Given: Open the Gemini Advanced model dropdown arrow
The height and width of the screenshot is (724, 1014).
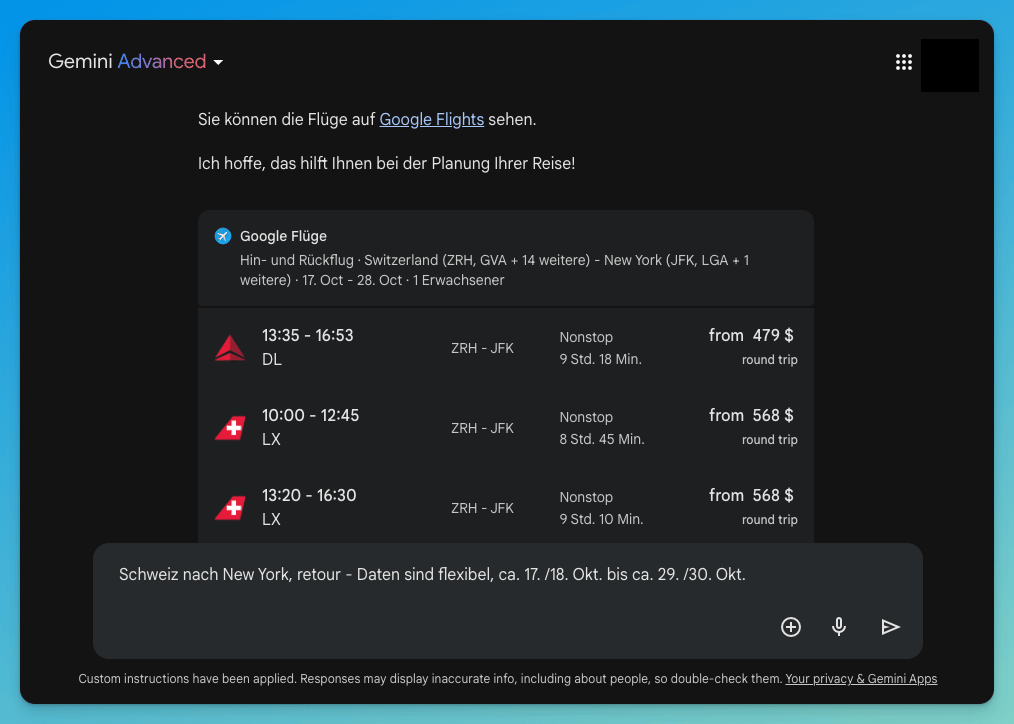Looking at the screenshot, I should 218,63.
